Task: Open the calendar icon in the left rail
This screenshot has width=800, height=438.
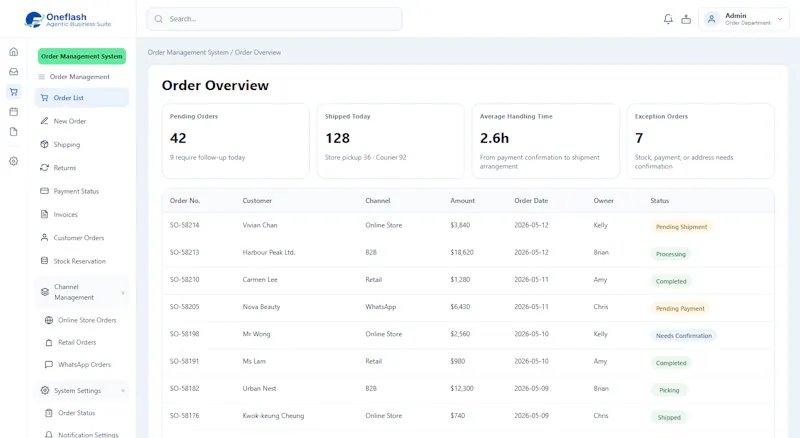Action: point(14,112)
